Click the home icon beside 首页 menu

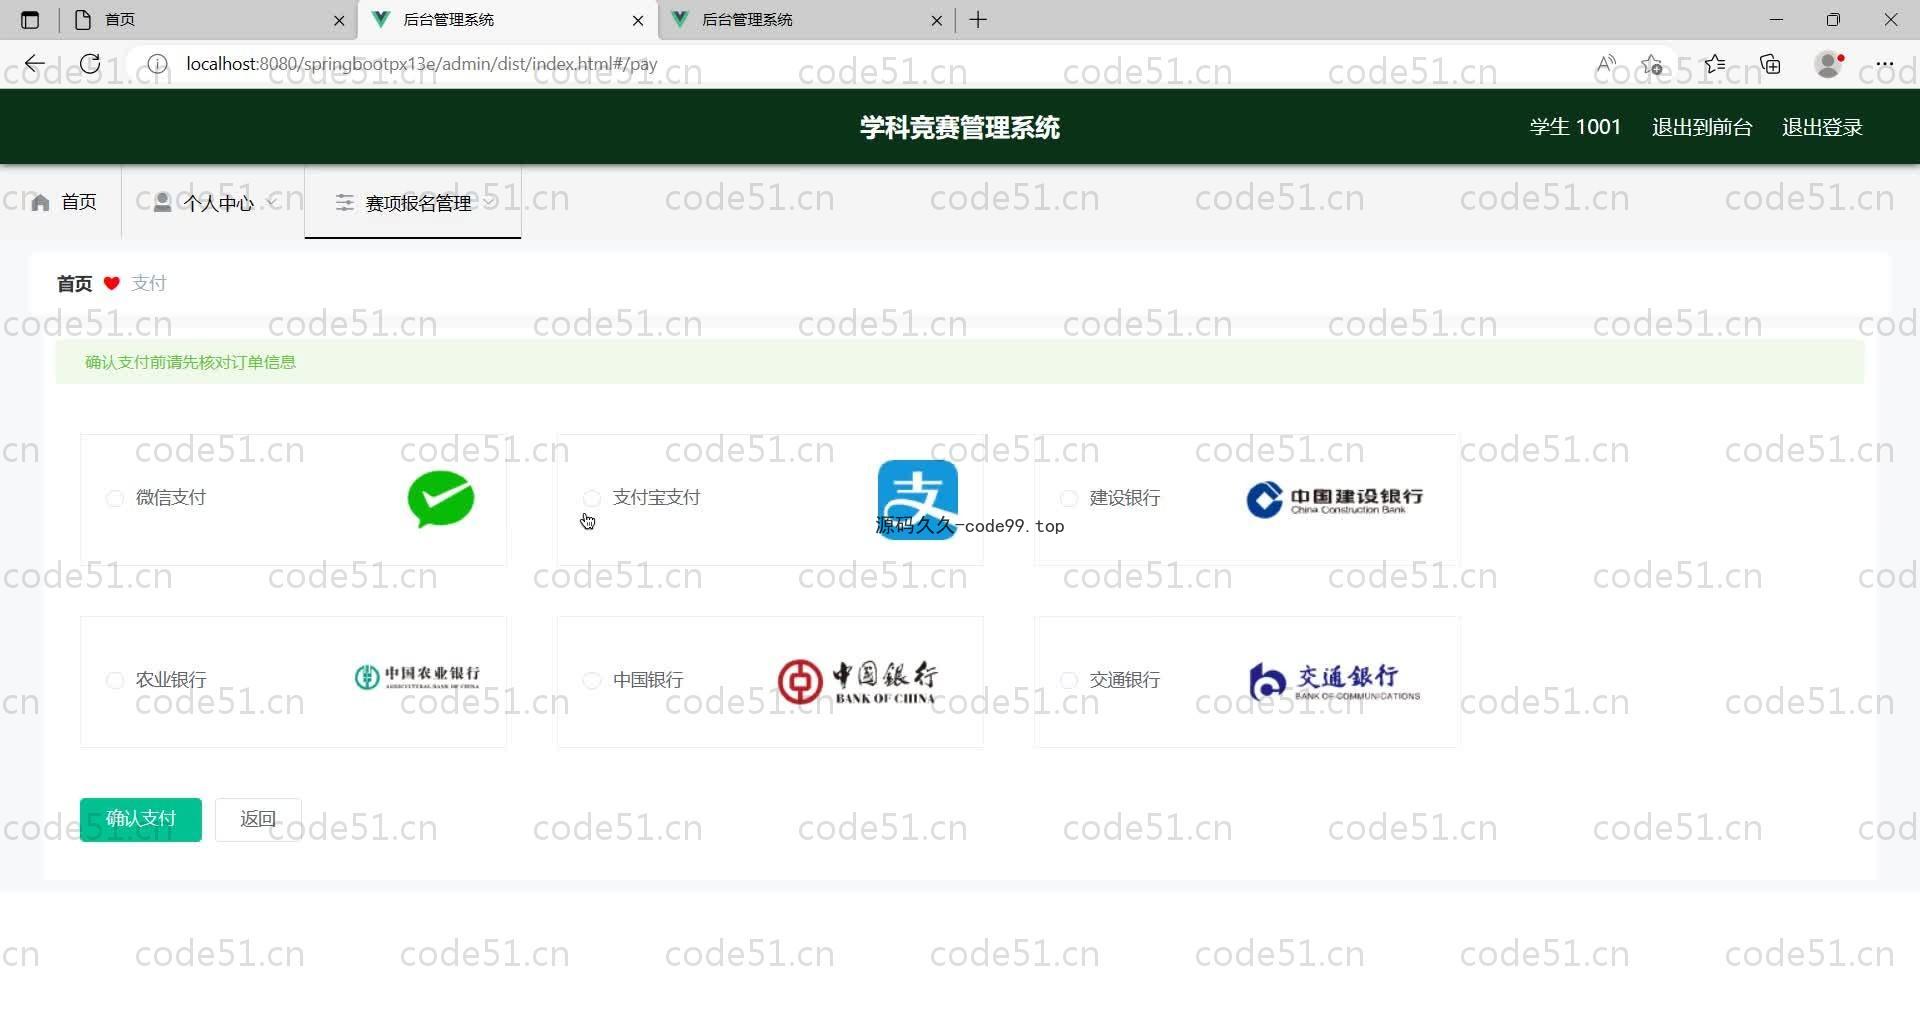40,203
